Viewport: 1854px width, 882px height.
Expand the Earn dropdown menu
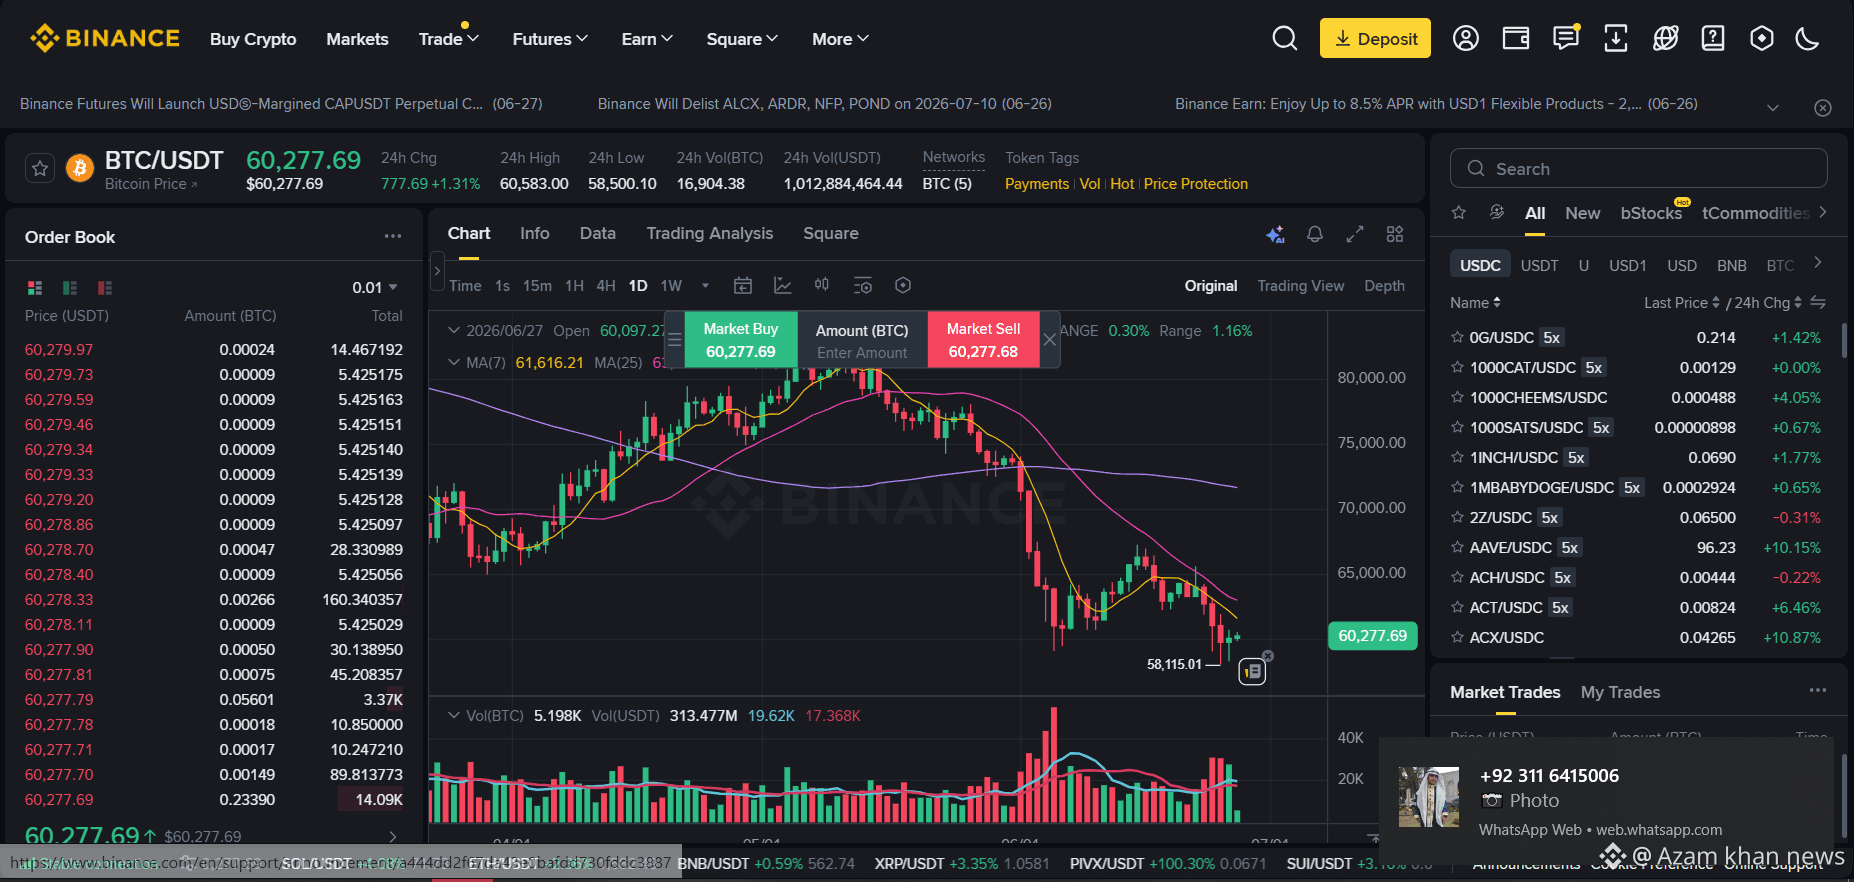[x=647, y=39]
